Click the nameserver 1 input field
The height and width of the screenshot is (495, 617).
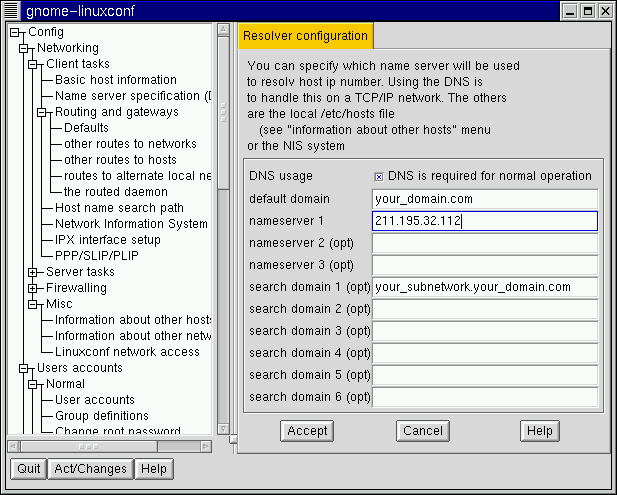point(484,221)
